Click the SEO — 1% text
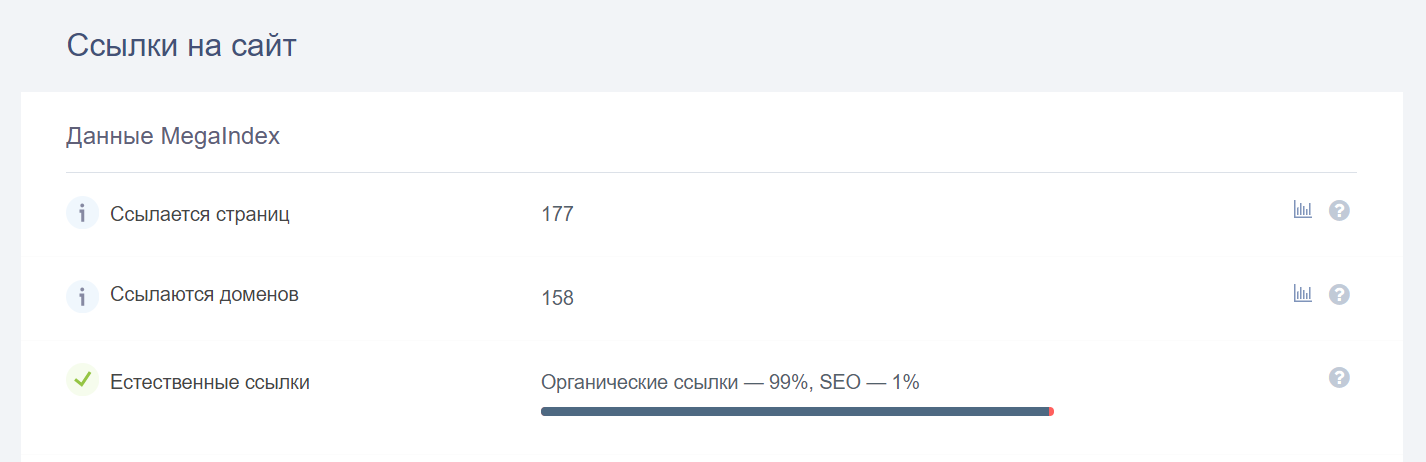 coord(869,382)
